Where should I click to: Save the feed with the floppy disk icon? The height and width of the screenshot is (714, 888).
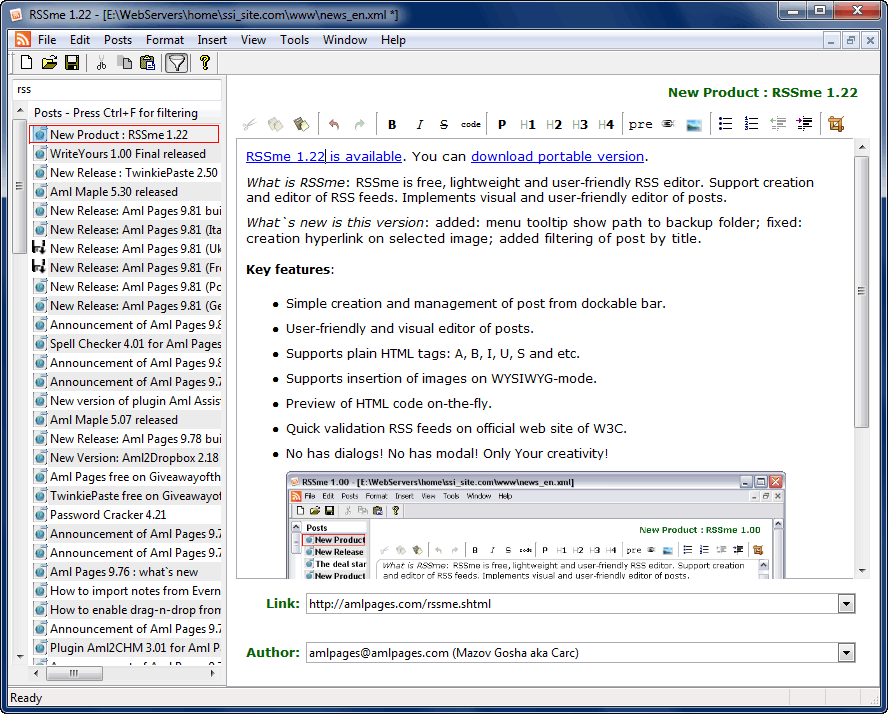click(72, 62)
